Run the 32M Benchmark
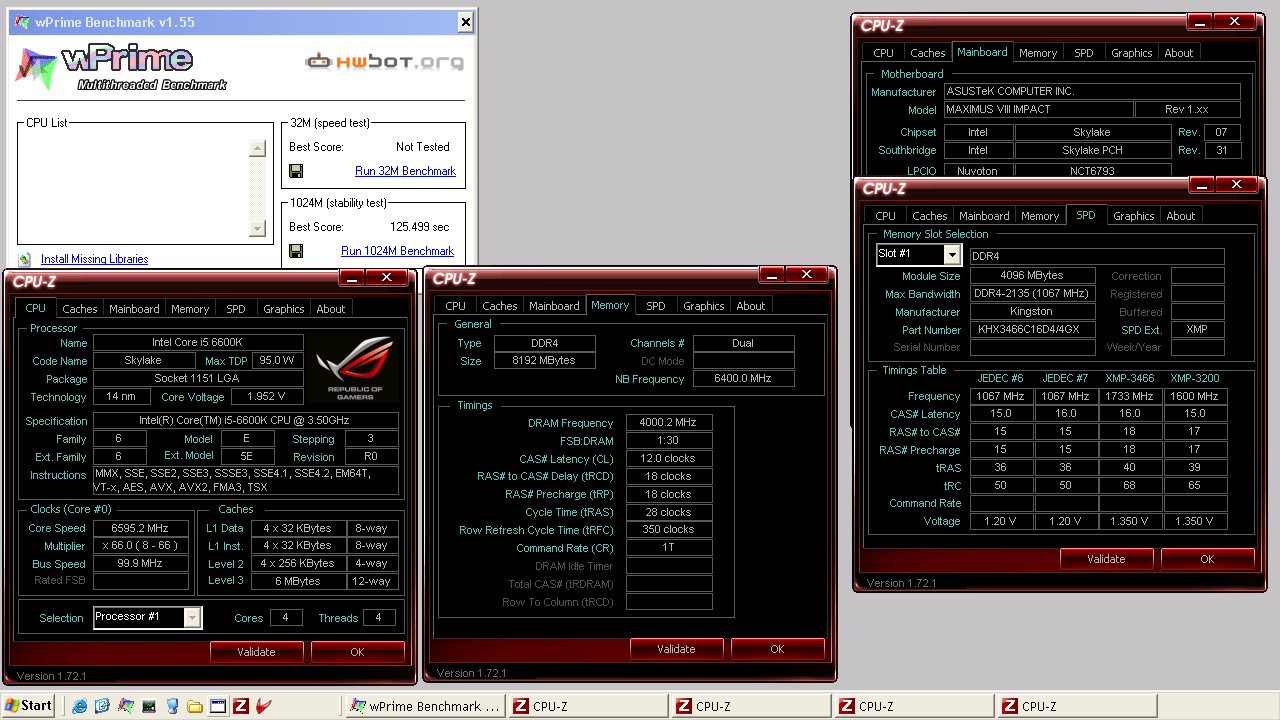1280x720 pixels. pos(405,171)
